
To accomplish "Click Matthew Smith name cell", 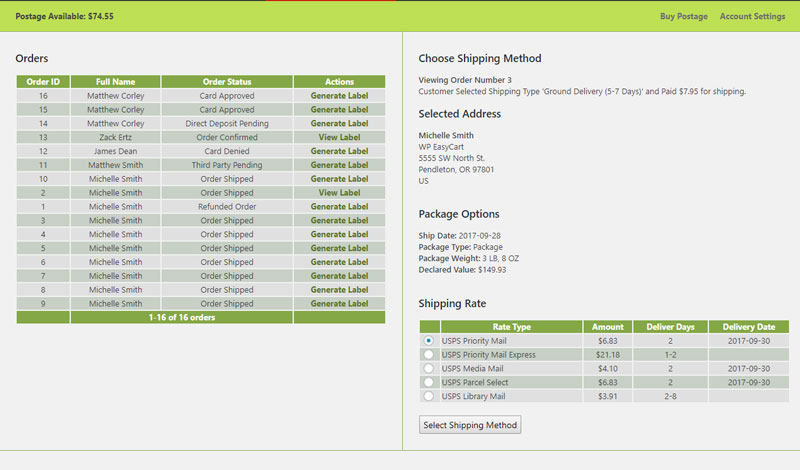I will 115,165.
